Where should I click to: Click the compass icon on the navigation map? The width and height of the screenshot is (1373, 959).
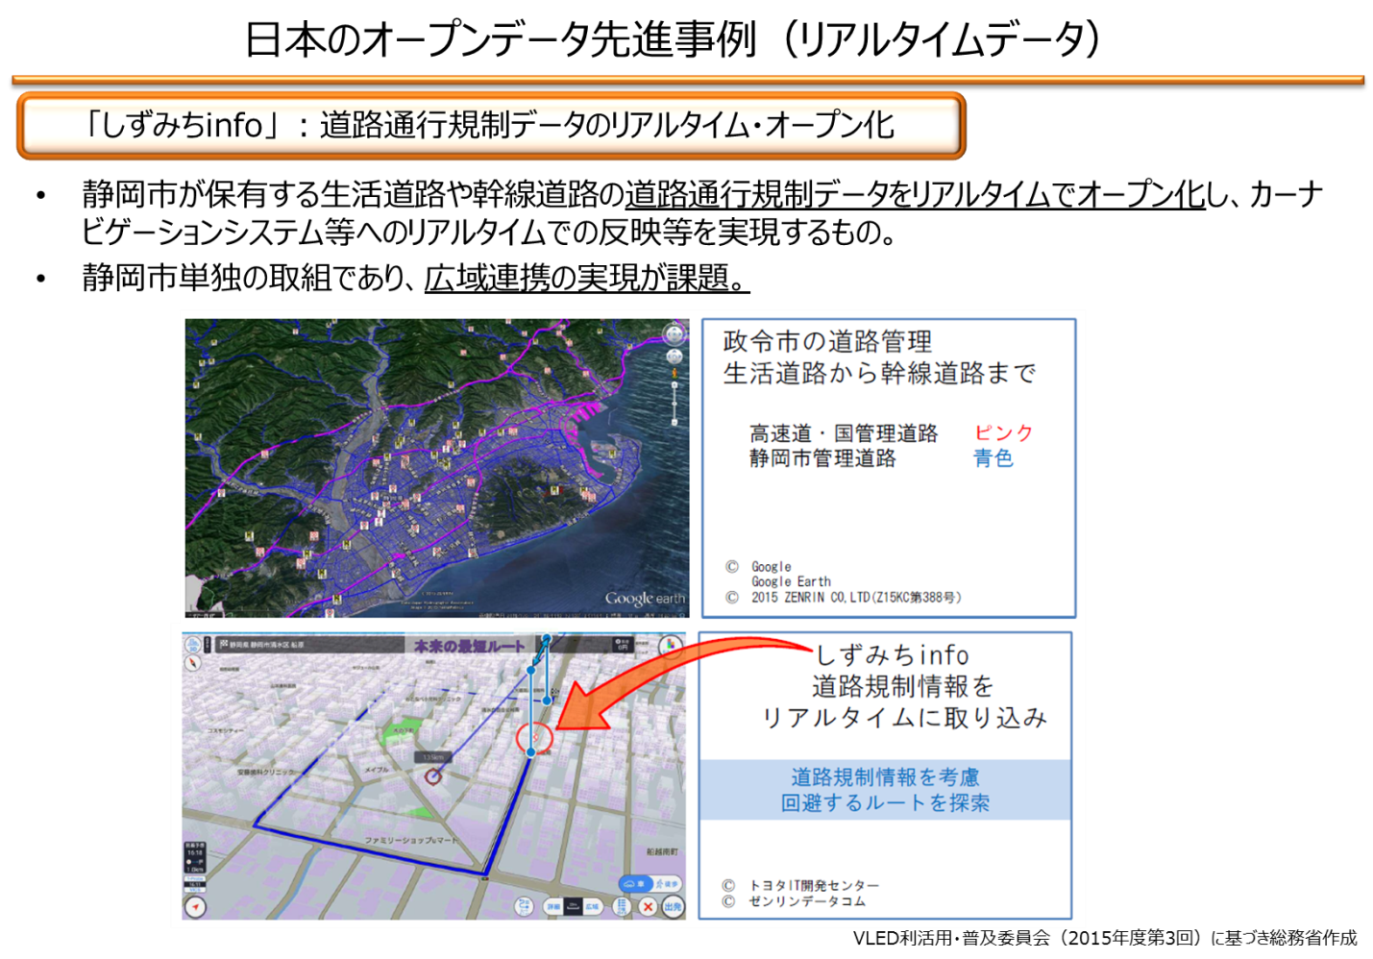pyautogui.click(x=193, y=665)
